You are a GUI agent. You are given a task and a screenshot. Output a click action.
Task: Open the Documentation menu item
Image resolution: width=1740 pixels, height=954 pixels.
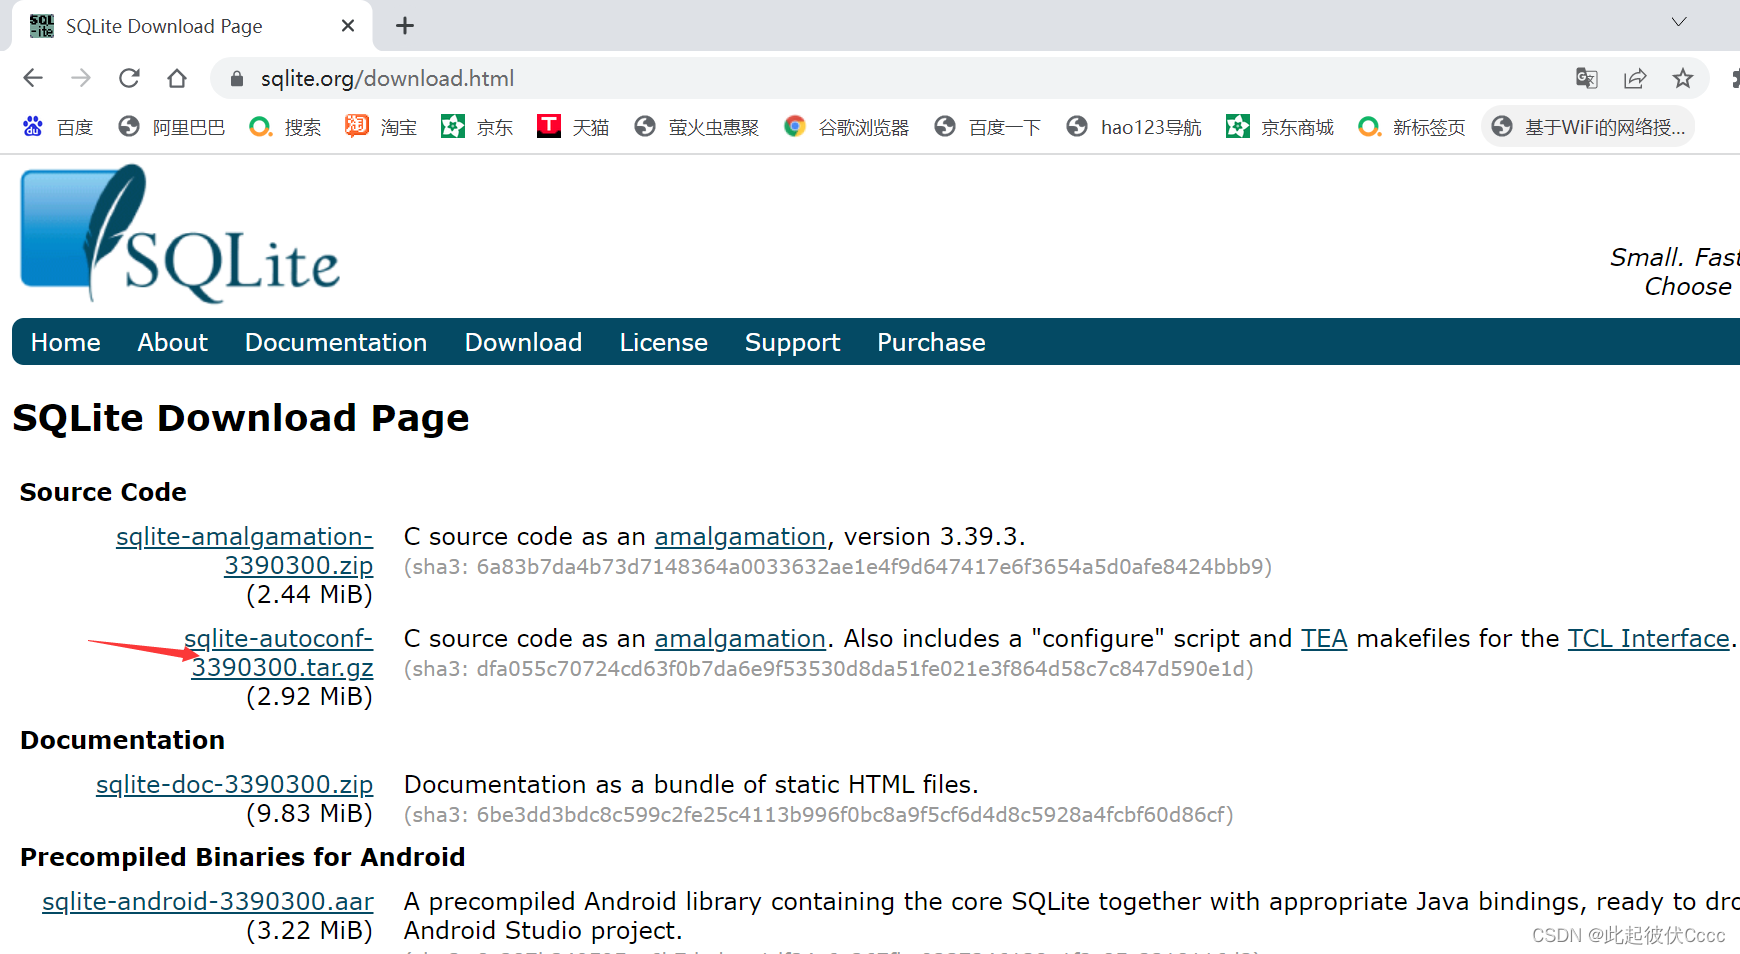click(336, 342)
